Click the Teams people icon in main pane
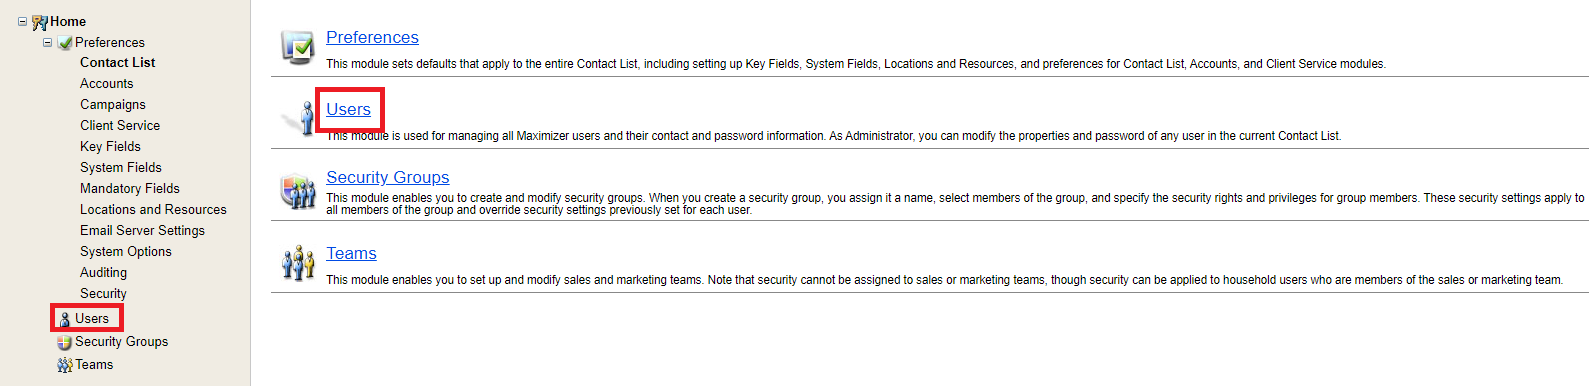The image size is (1591, 388). 298,263
